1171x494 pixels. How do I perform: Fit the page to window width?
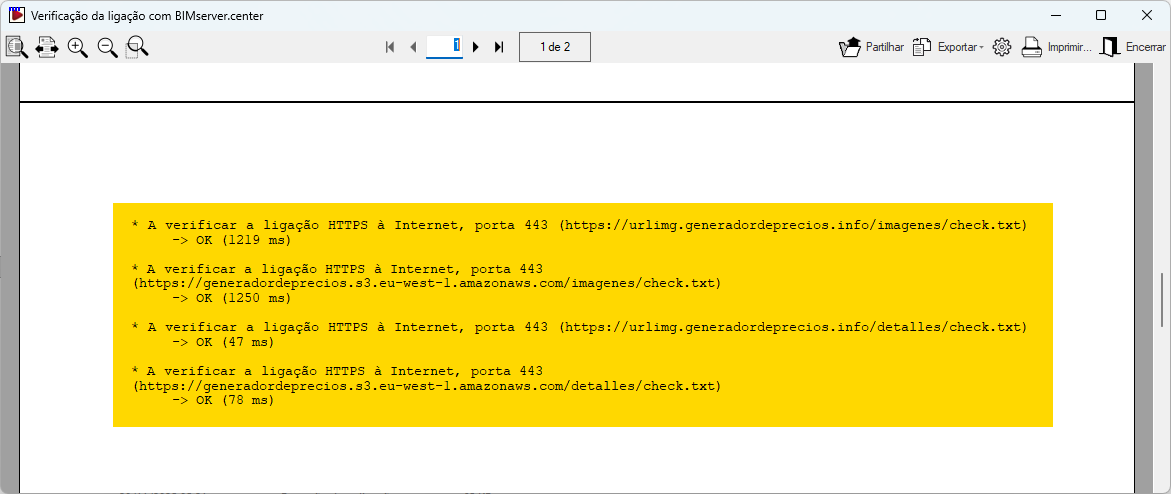[47, 47]
